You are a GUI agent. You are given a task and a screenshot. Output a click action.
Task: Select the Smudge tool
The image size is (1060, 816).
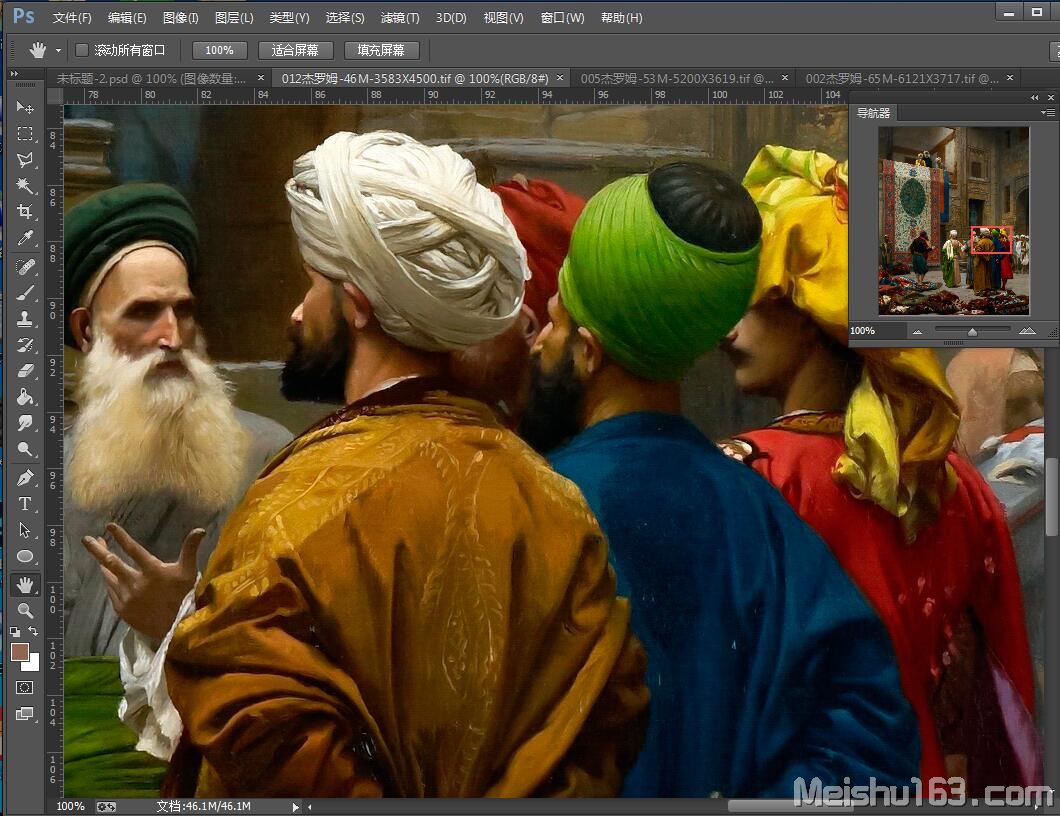[x=25, y=423]
